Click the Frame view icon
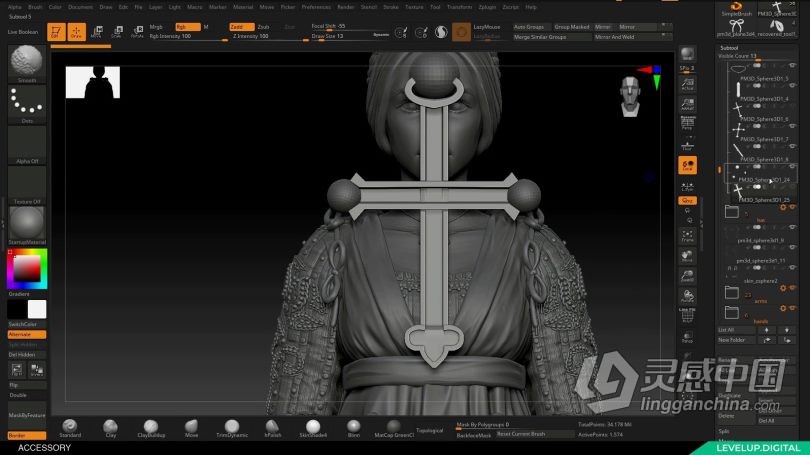The image size is (810, 455). [687, 236]
